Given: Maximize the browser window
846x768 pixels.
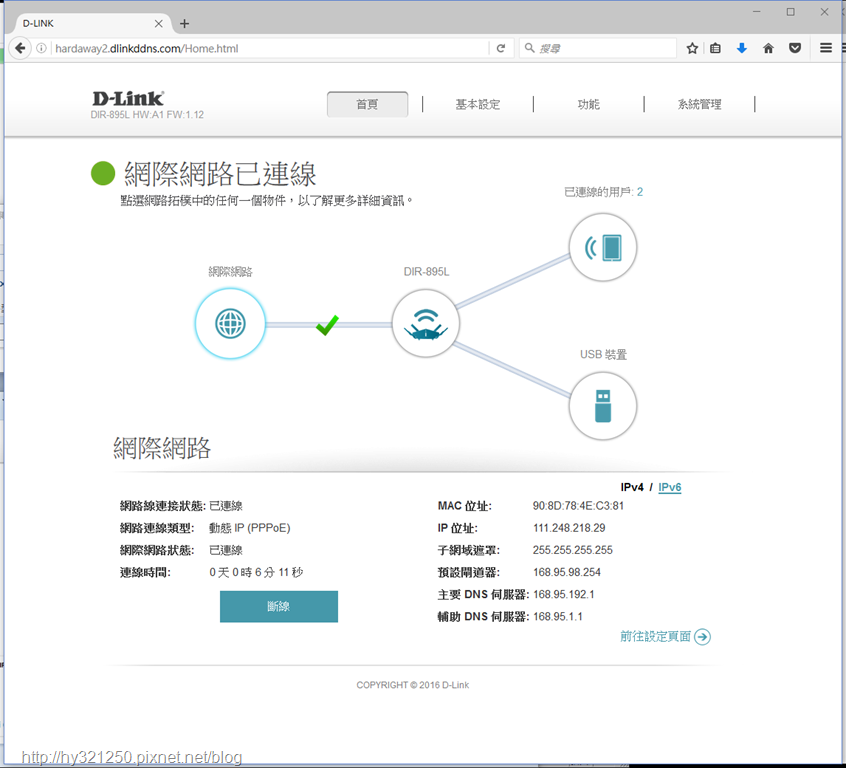Looking at the screenshot, I should click(790, 12).
